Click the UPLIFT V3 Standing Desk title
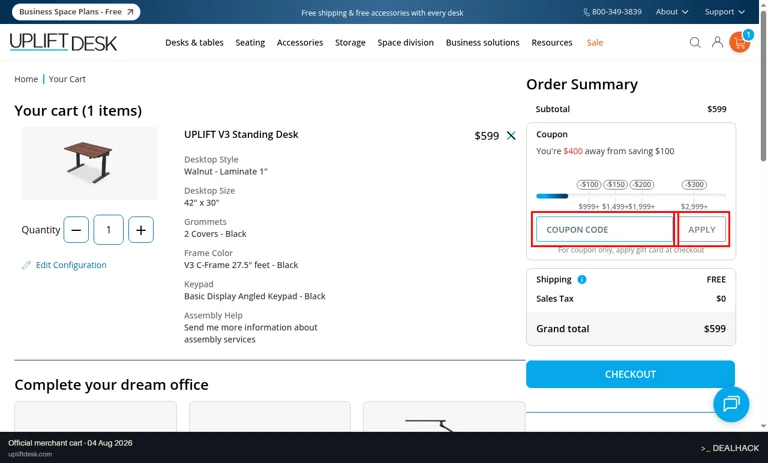This screenshot has width=768, height=463. [x=241, y=135]
